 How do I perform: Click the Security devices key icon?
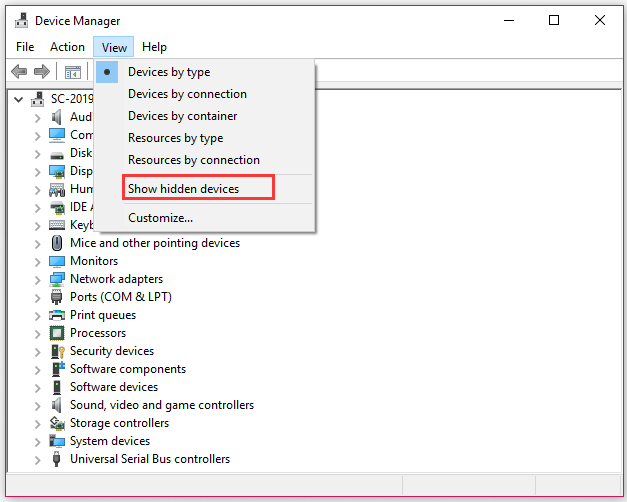pos(58,351)
